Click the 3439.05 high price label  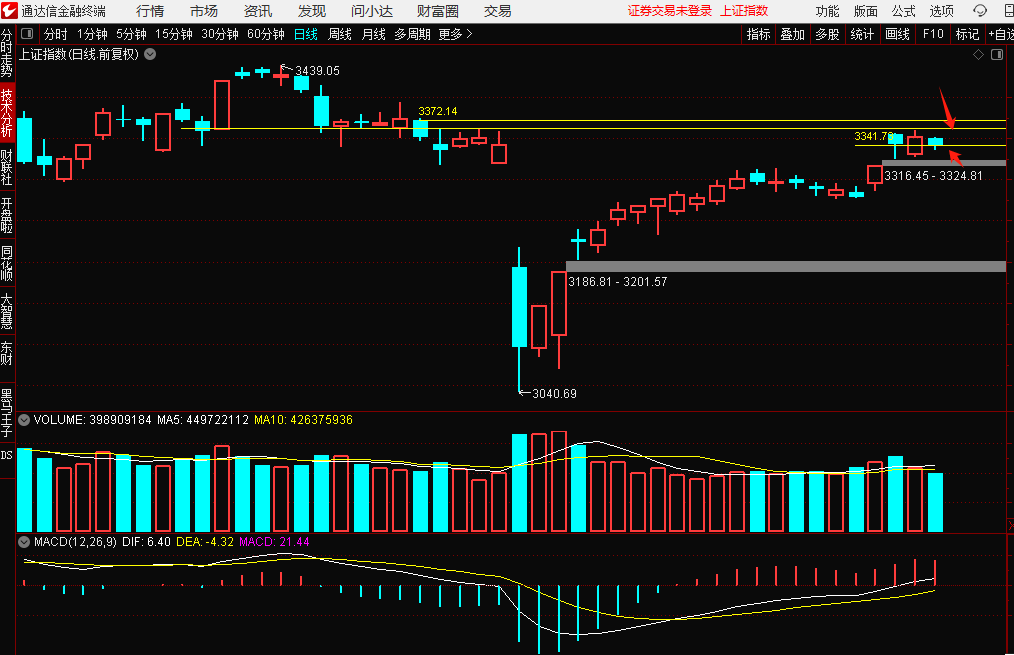[317, 70]
